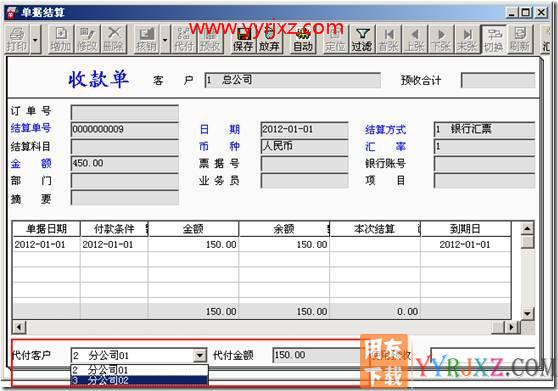Click the 刷新 refresh toolbar icon
Screen dimensions: 558x391
pyautogui.click(x=520, y=39)
